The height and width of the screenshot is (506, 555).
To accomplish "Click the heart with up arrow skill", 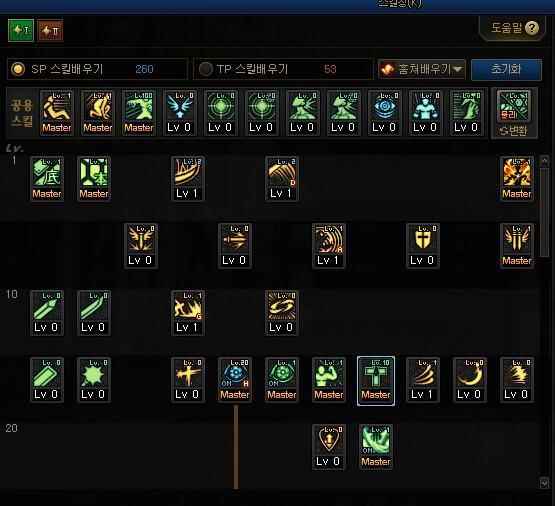I will 328,447.
